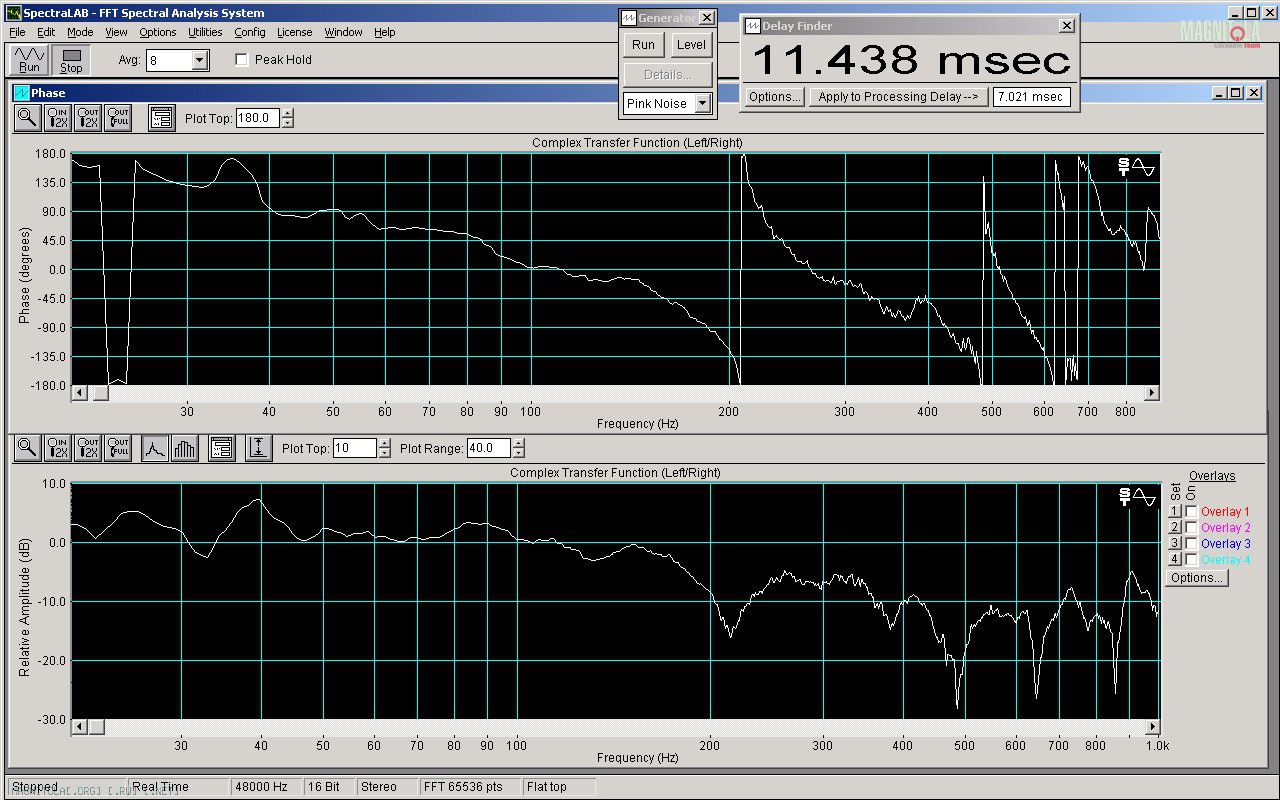Image resolution: width=1280 pixels, height=800 pixels.
Task: Increase Phase Plot Top with spinner up arrow
Action: pos(288,113)
